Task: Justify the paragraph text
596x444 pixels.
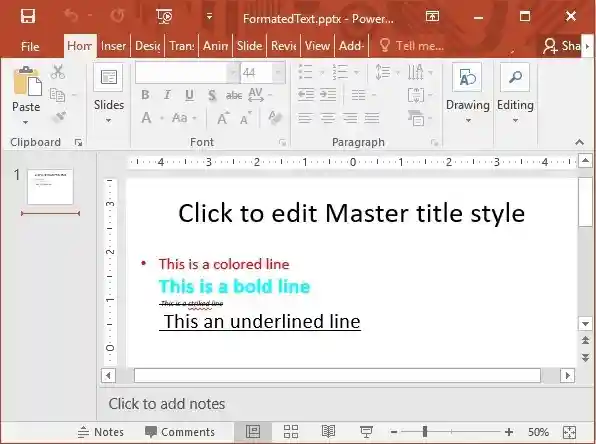Action: [x=372, y=118]
